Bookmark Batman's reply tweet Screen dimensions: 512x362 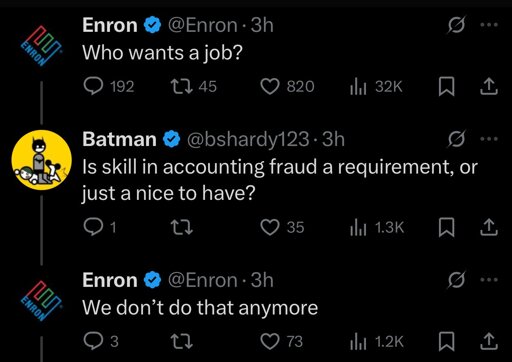coord(446,227)
